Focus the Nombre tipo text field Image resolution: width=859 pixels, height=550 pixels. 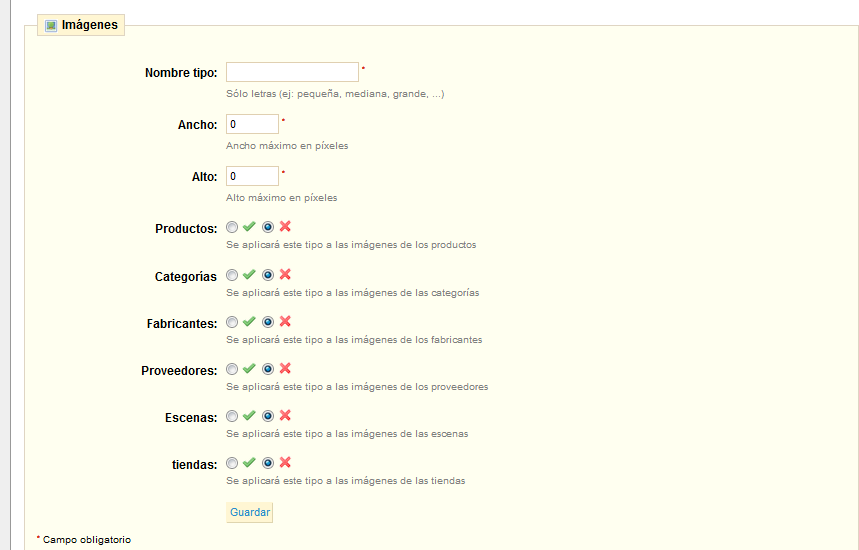click(292, 72)
